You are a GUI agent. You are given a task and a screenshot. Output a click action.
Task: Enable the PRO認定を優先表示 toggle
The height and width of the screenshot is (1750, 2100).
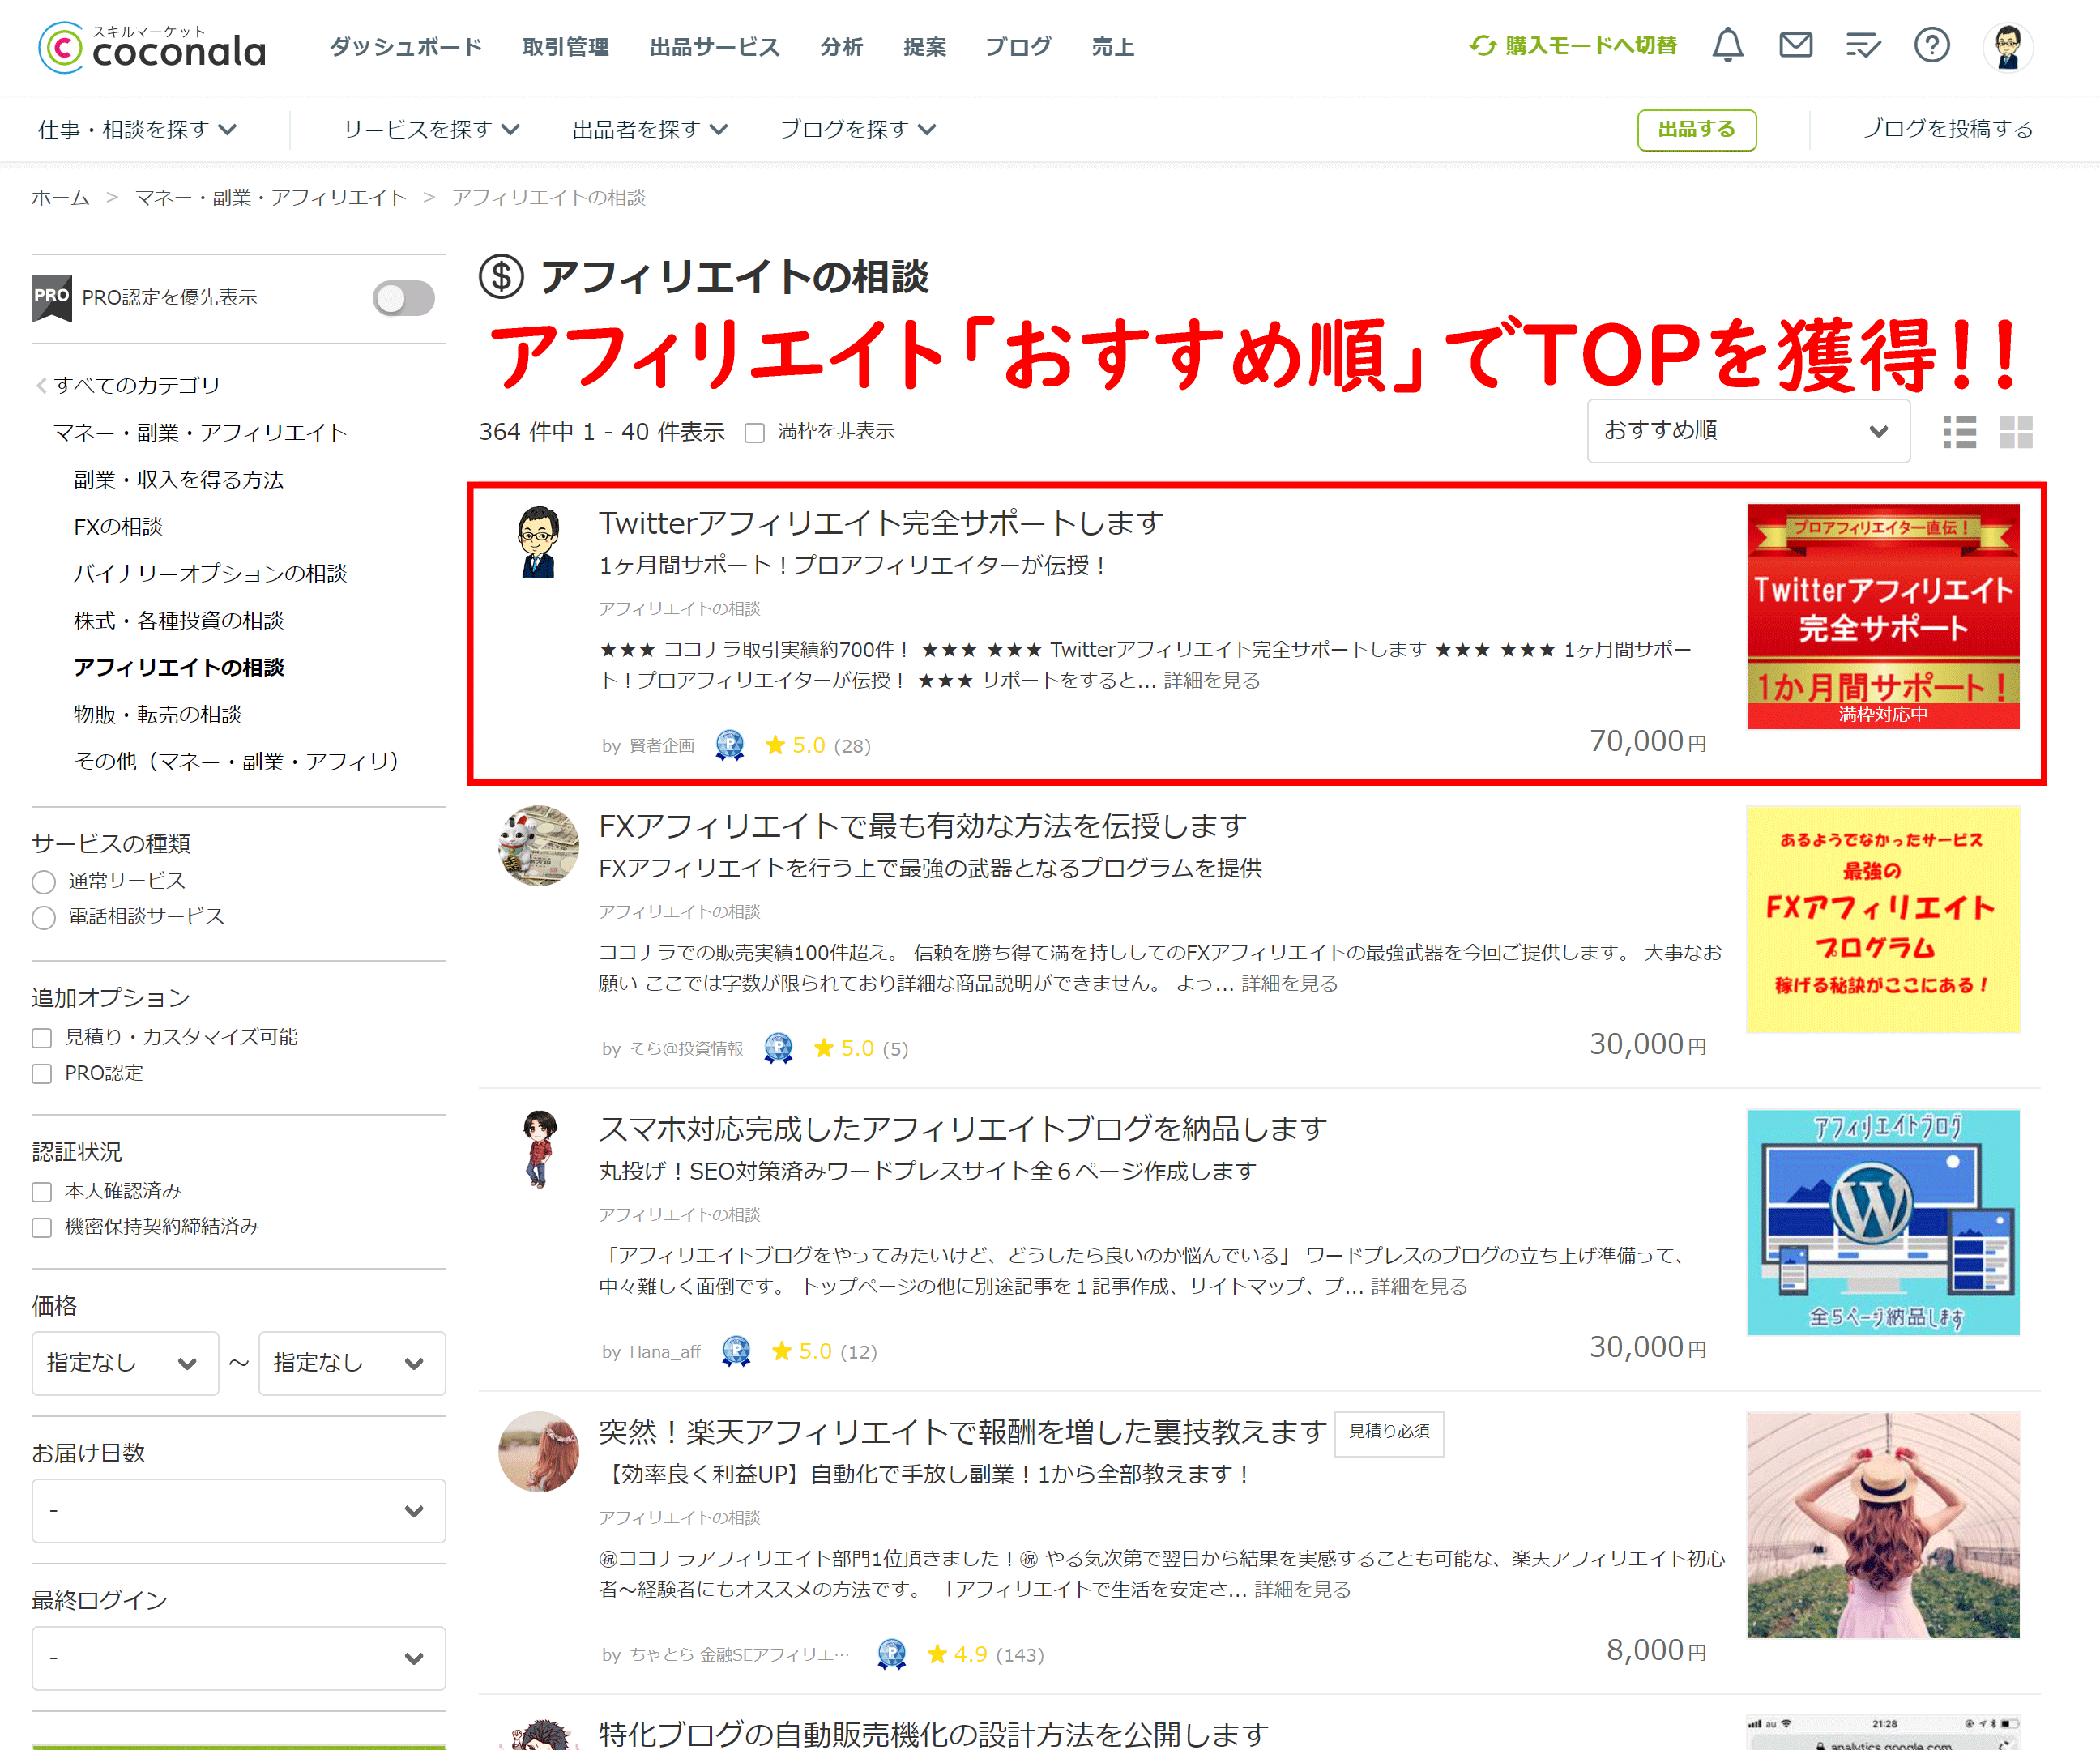point(404,297)
